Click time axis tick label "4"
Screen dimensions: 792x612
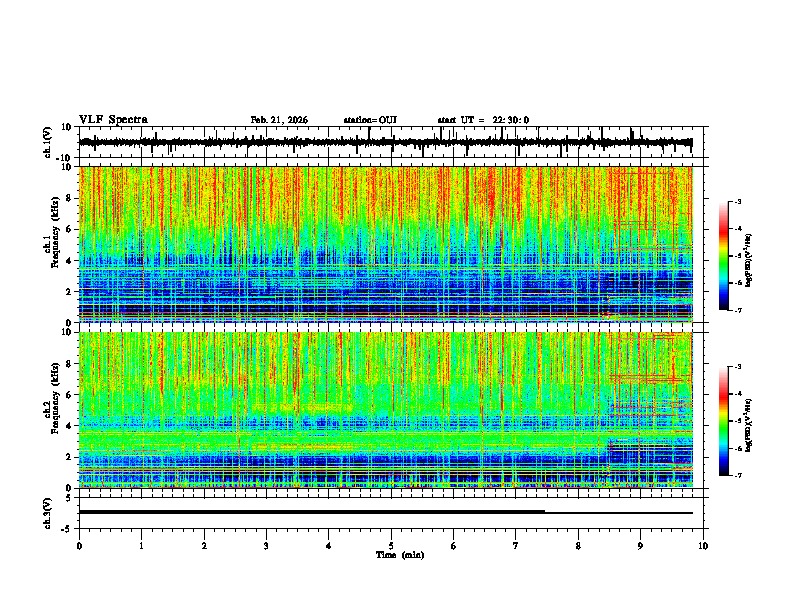click(329, 546)
